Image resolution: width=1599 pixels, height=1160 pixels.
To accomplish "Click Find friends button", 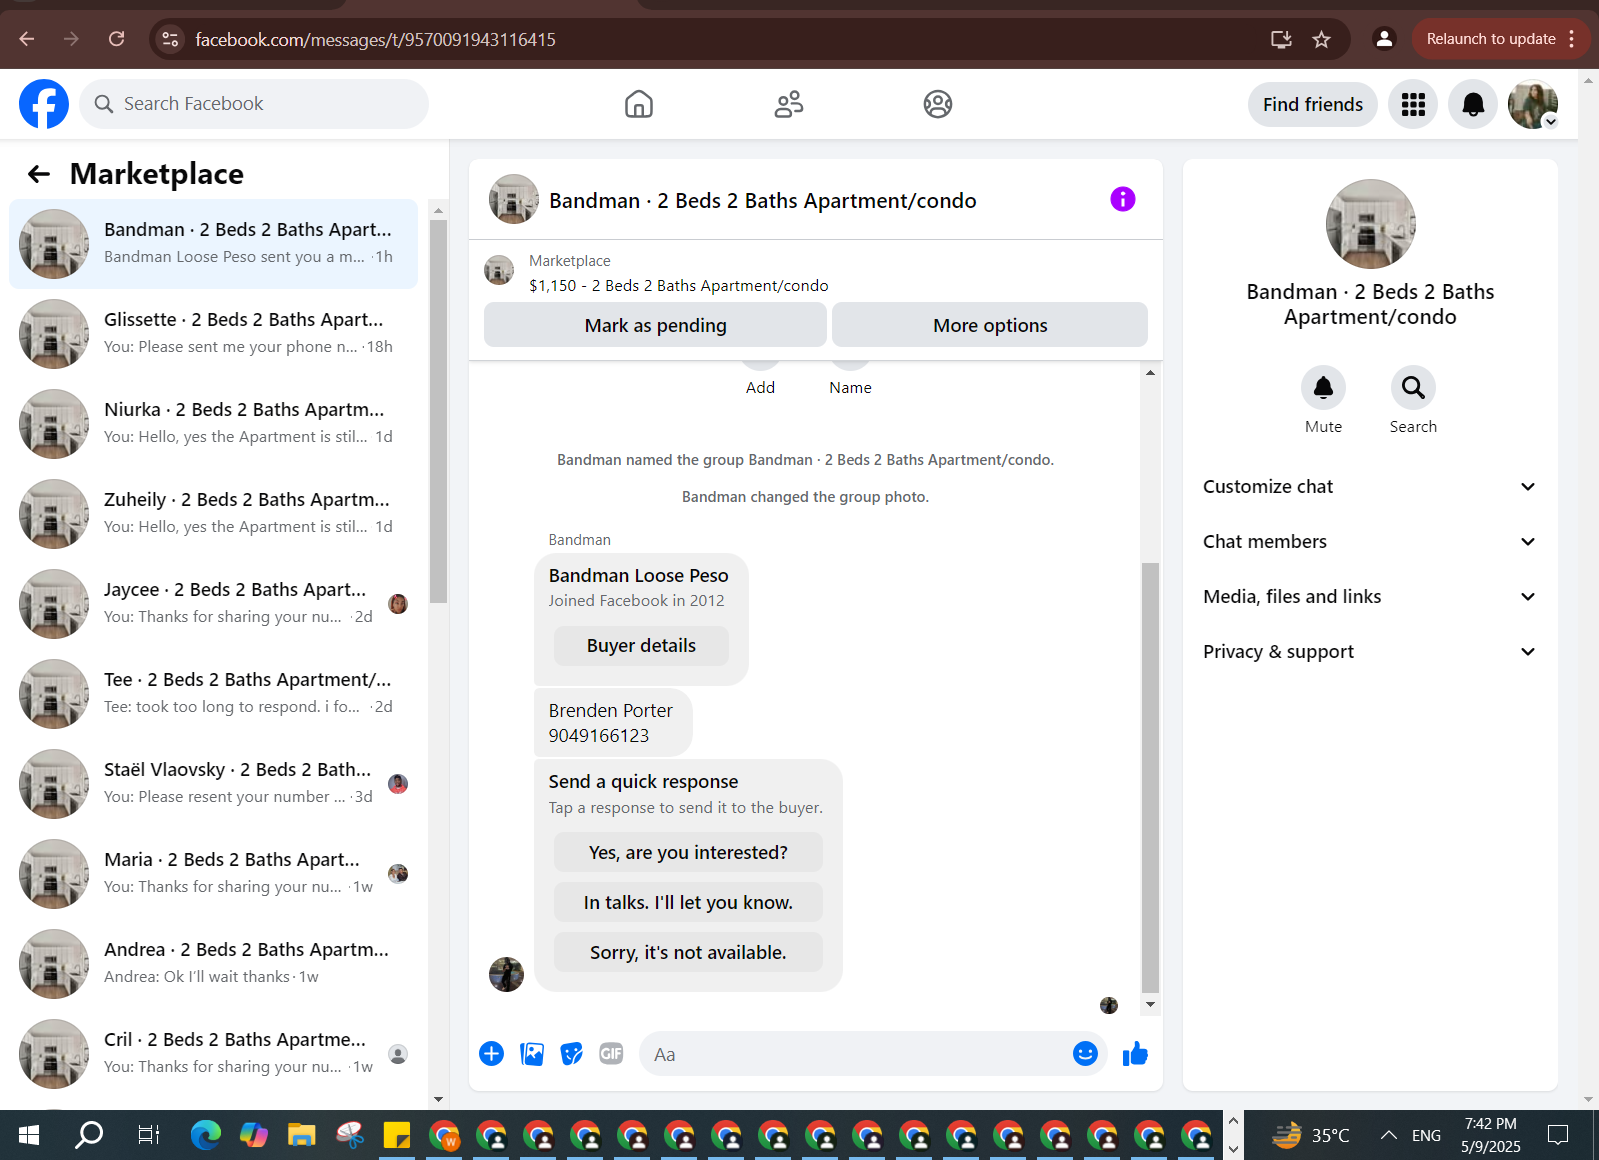I will tap(1312, 104).
